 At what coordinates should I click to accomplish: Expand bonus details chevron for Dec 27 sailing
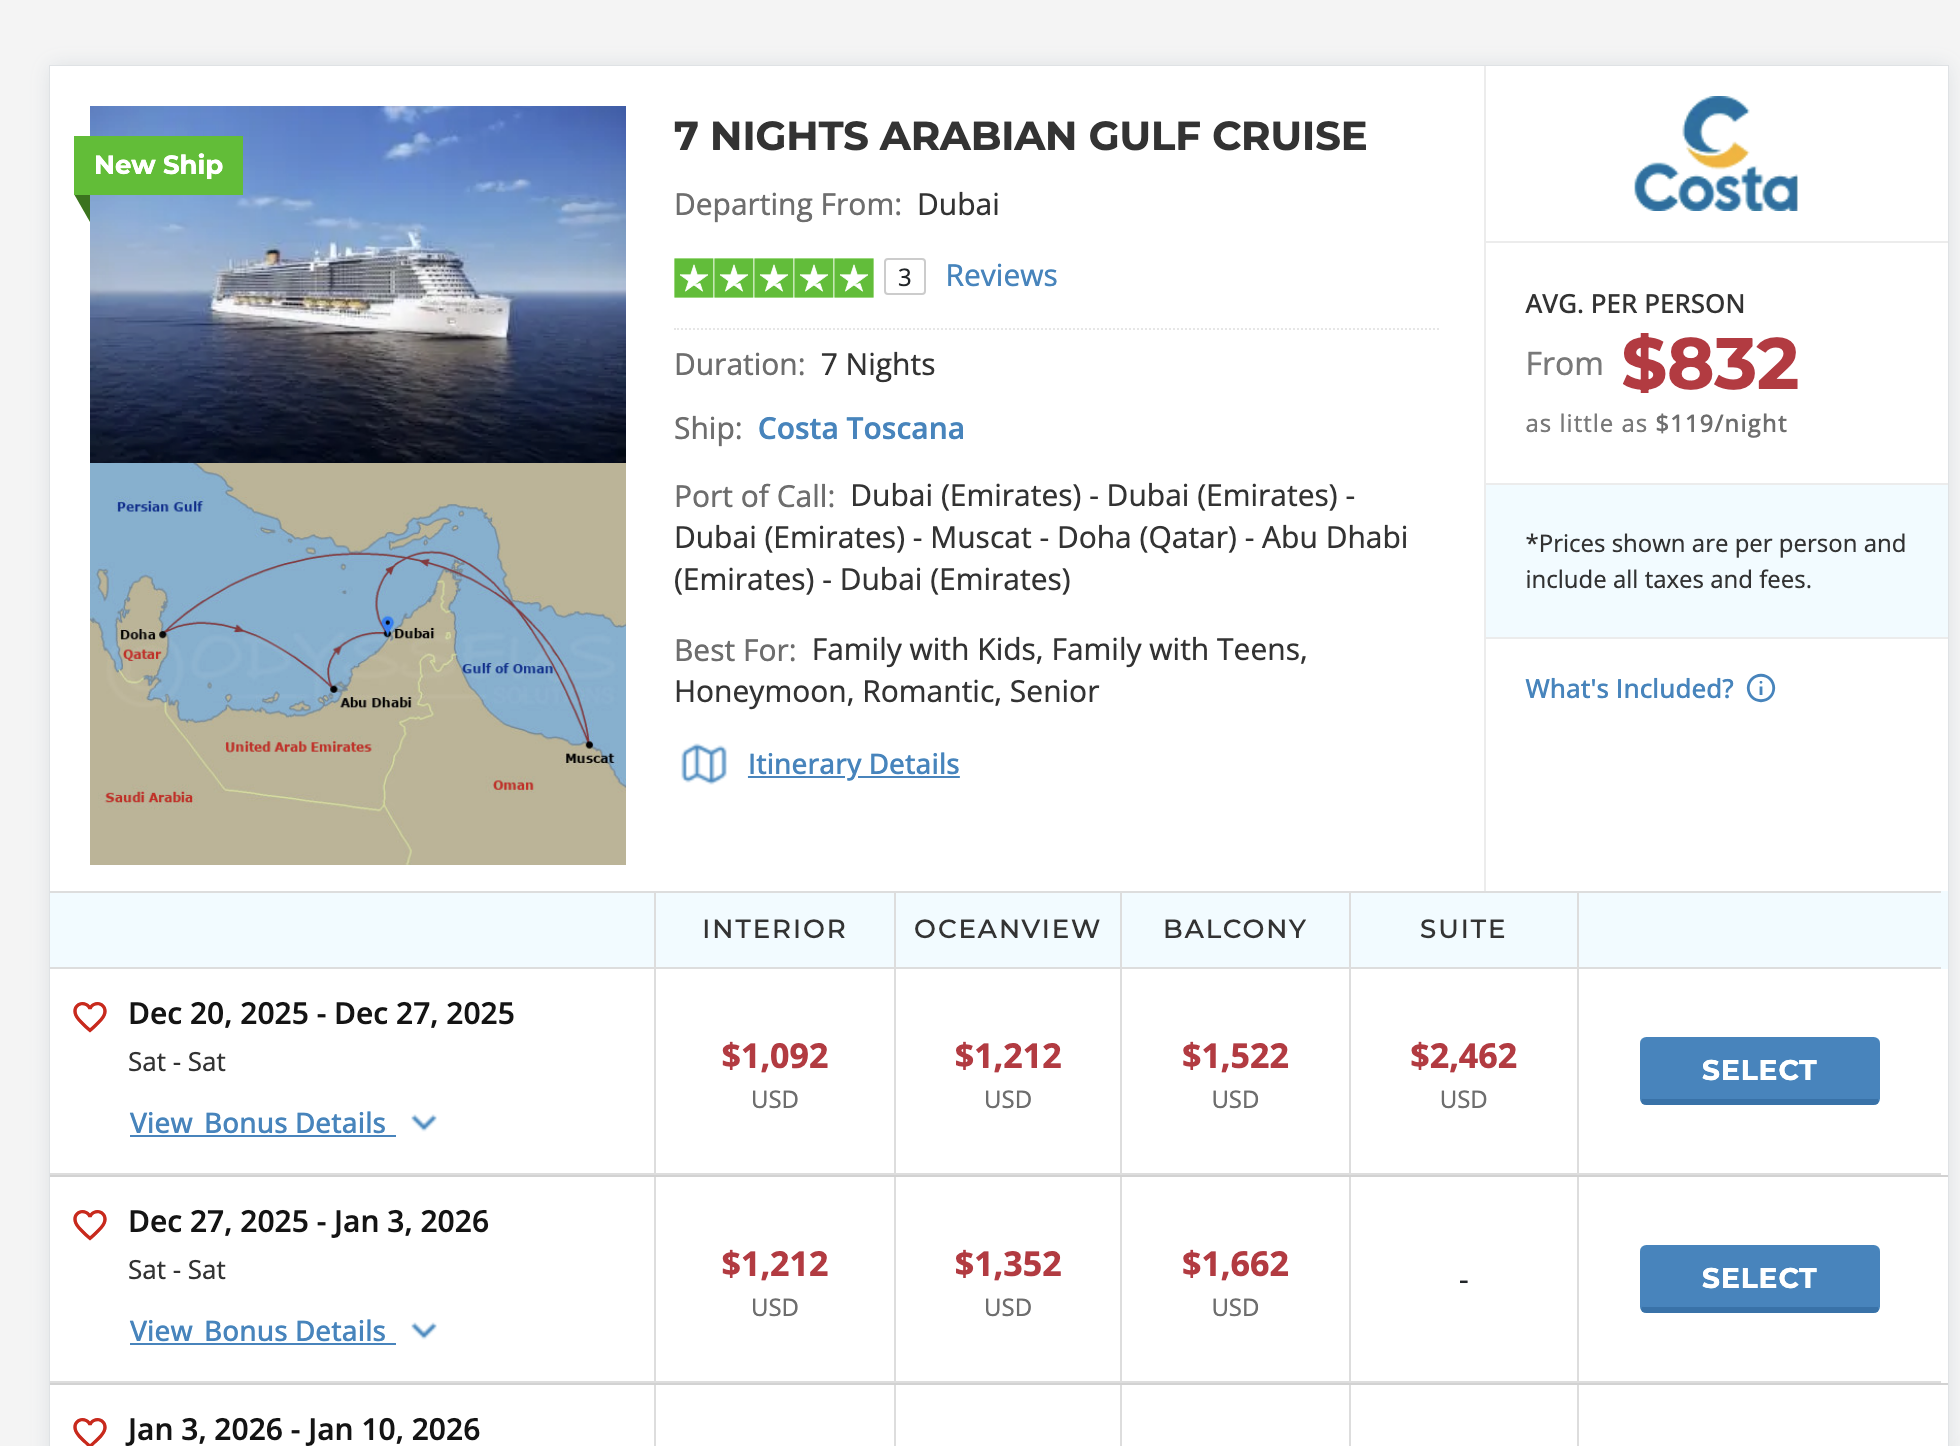[x=424, y=1331]
